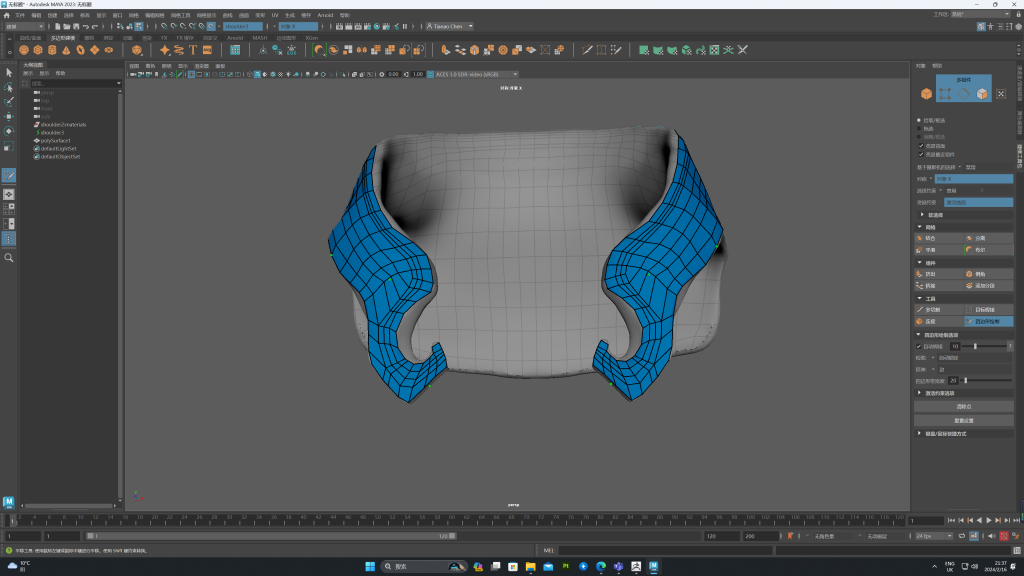Click the play forwards button
The width and height of the screenshot is (1024, 576).
coord(988,520)
